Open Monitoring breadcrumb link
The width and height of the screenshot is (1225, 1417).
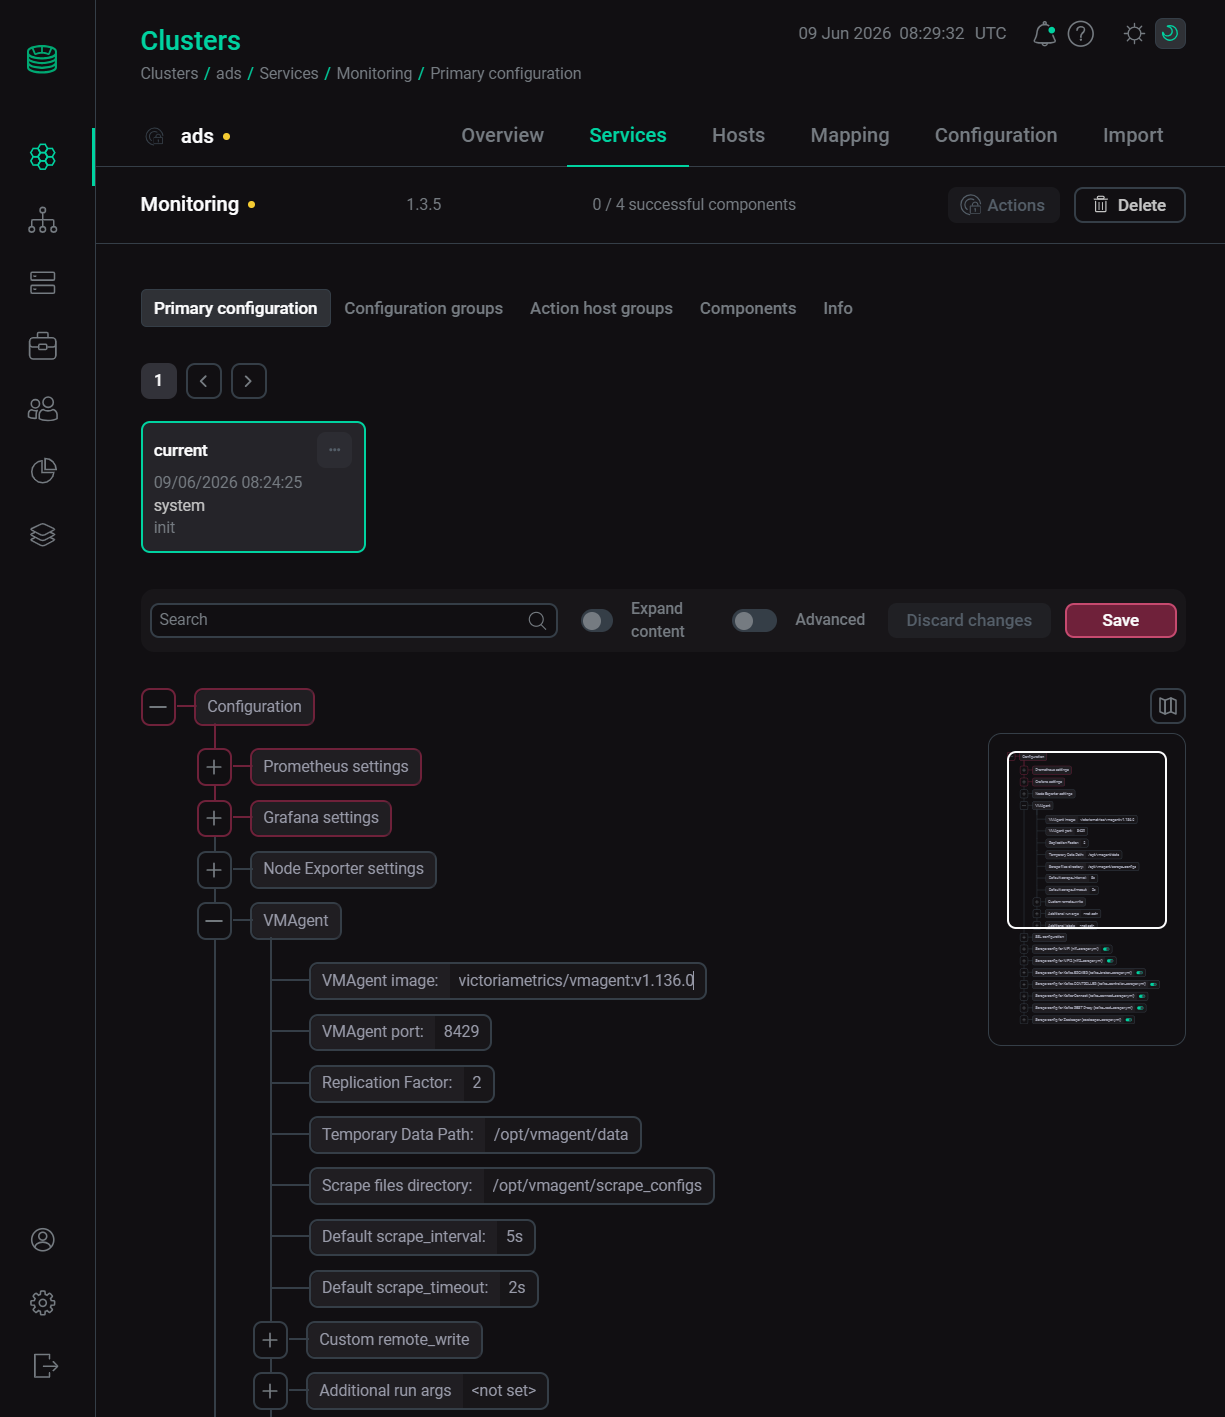[x=374, y=74]
